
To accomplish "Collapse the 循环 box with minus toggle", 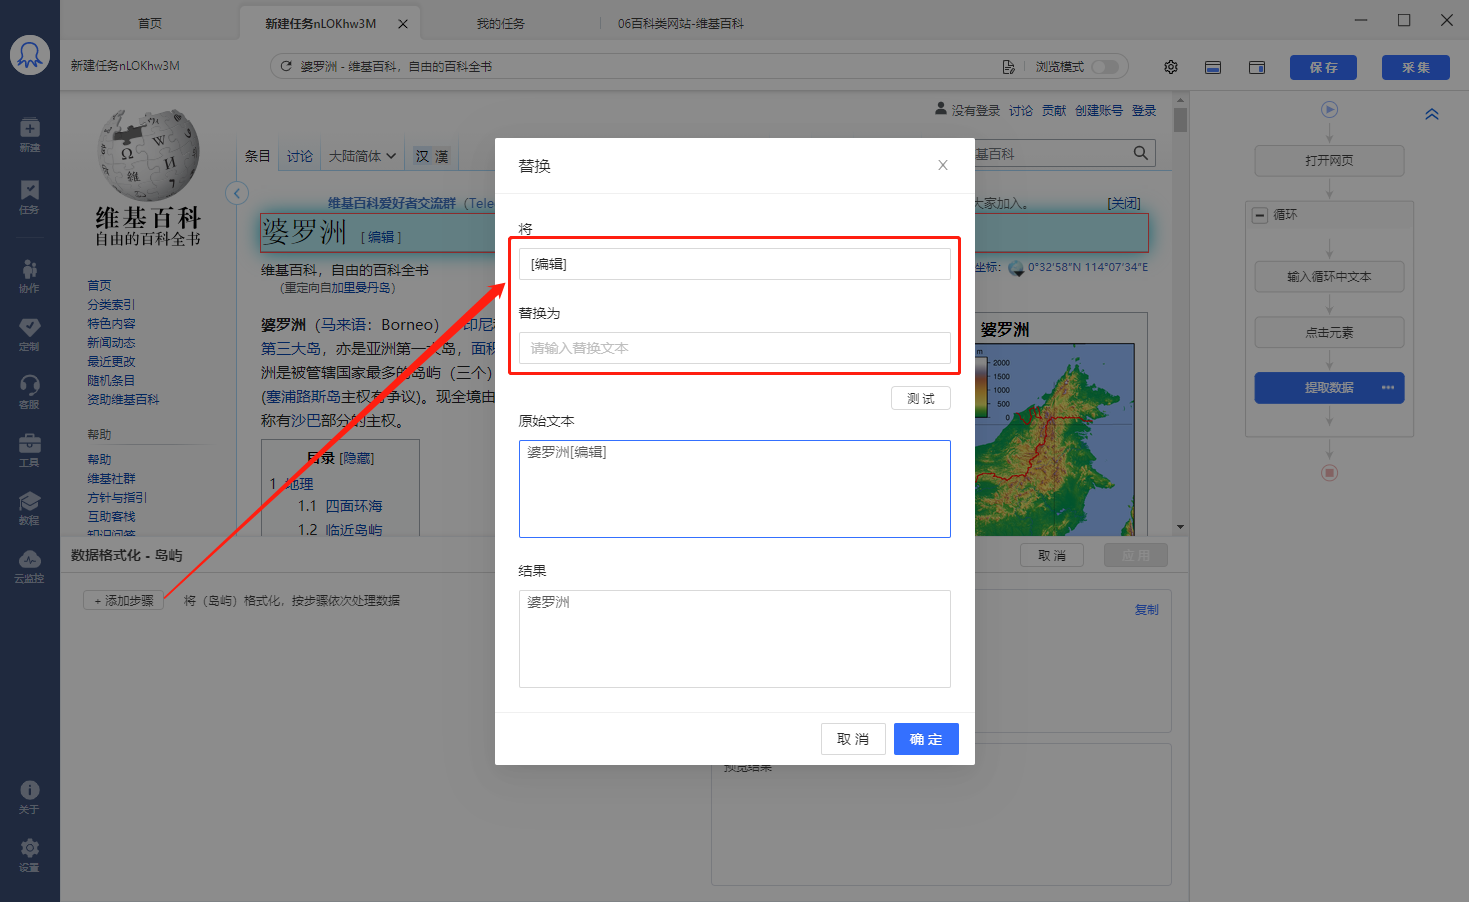I will [x=1260, y=215].
